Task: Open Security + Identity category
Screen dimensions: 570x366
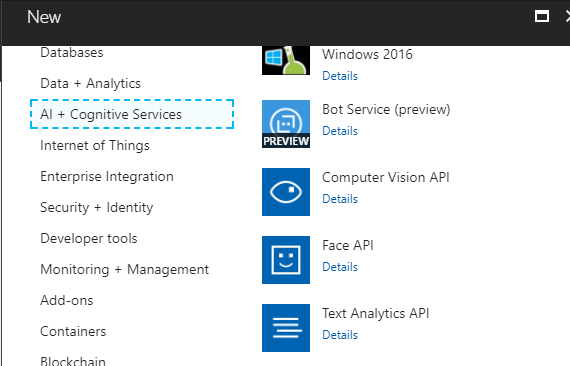Action: click(x=96, y=208)
